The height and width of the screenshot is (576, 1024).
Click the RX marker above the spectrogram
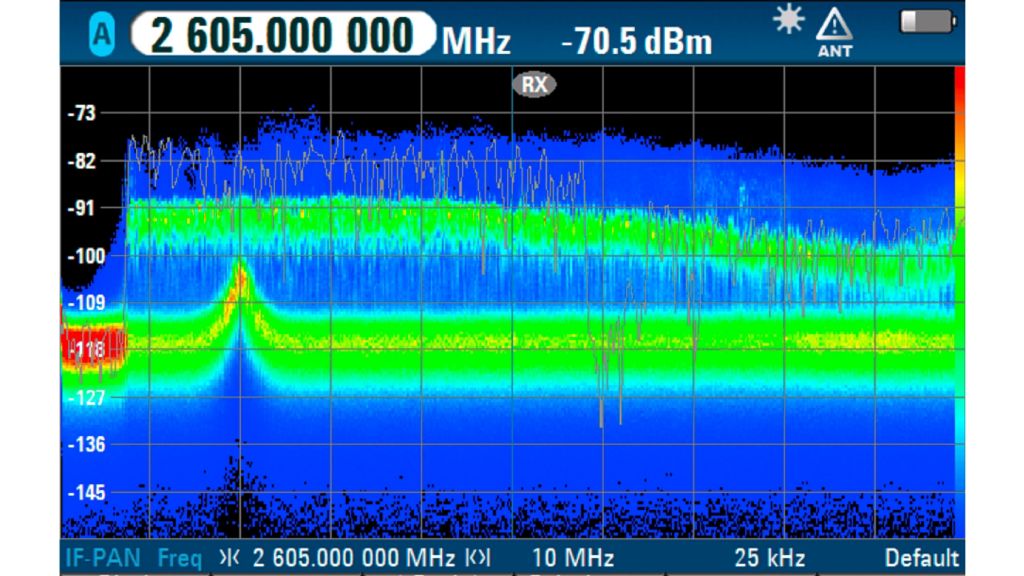point(535,84)
